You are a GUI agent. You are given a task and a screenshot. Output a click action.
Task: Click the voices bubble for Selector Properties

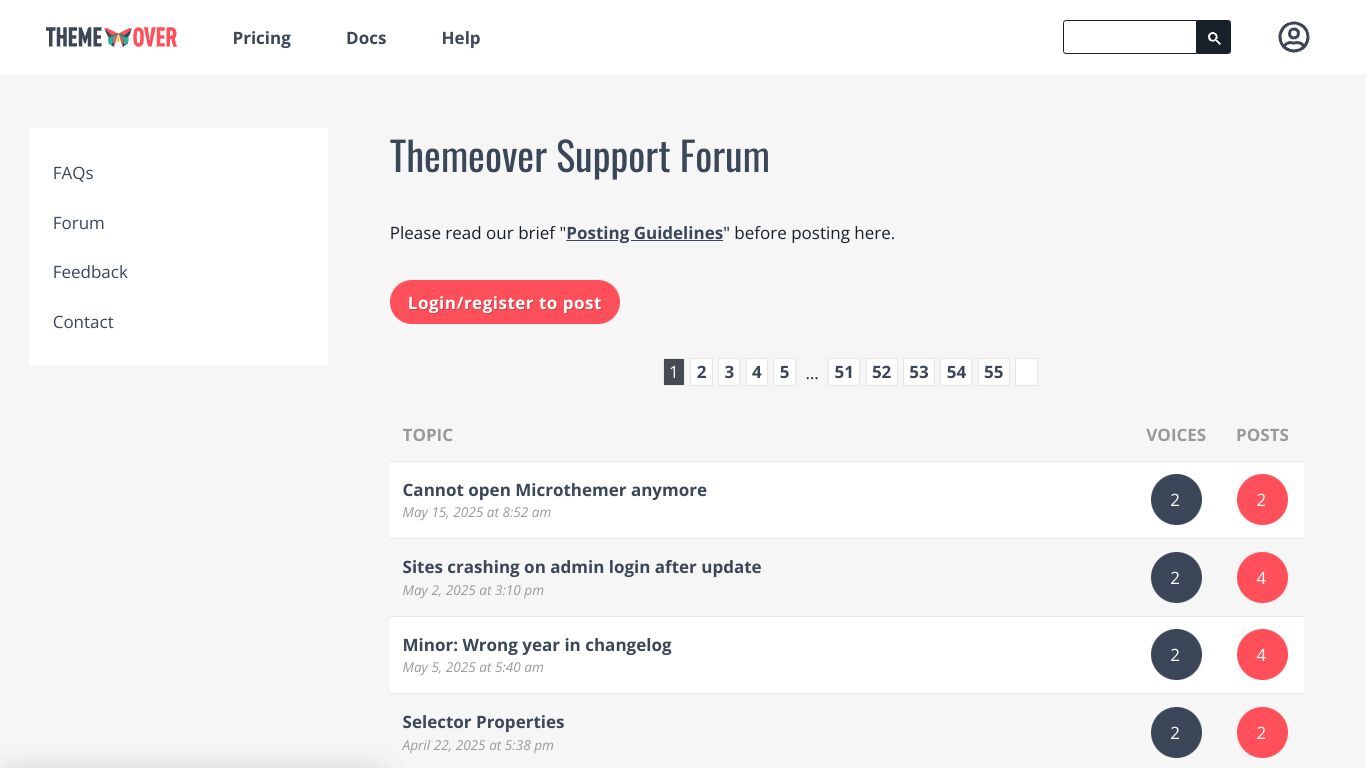(1176, 733)
